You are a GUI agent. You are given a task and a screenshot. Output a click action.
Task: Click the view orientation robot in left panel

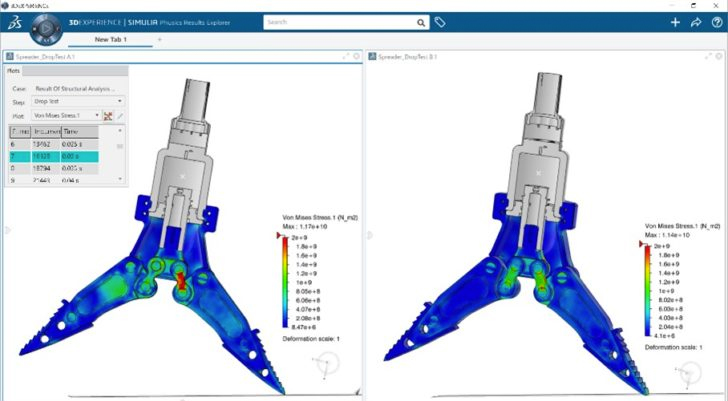[326, 364]
